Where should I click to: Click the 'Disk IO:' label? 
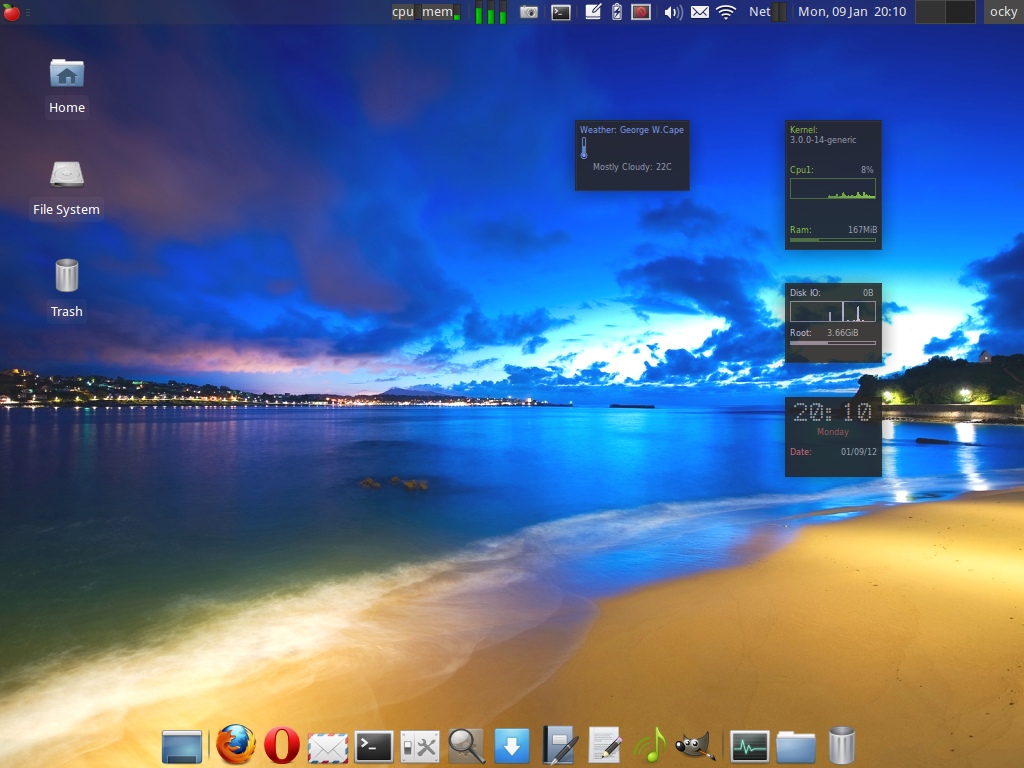[805, 293]
